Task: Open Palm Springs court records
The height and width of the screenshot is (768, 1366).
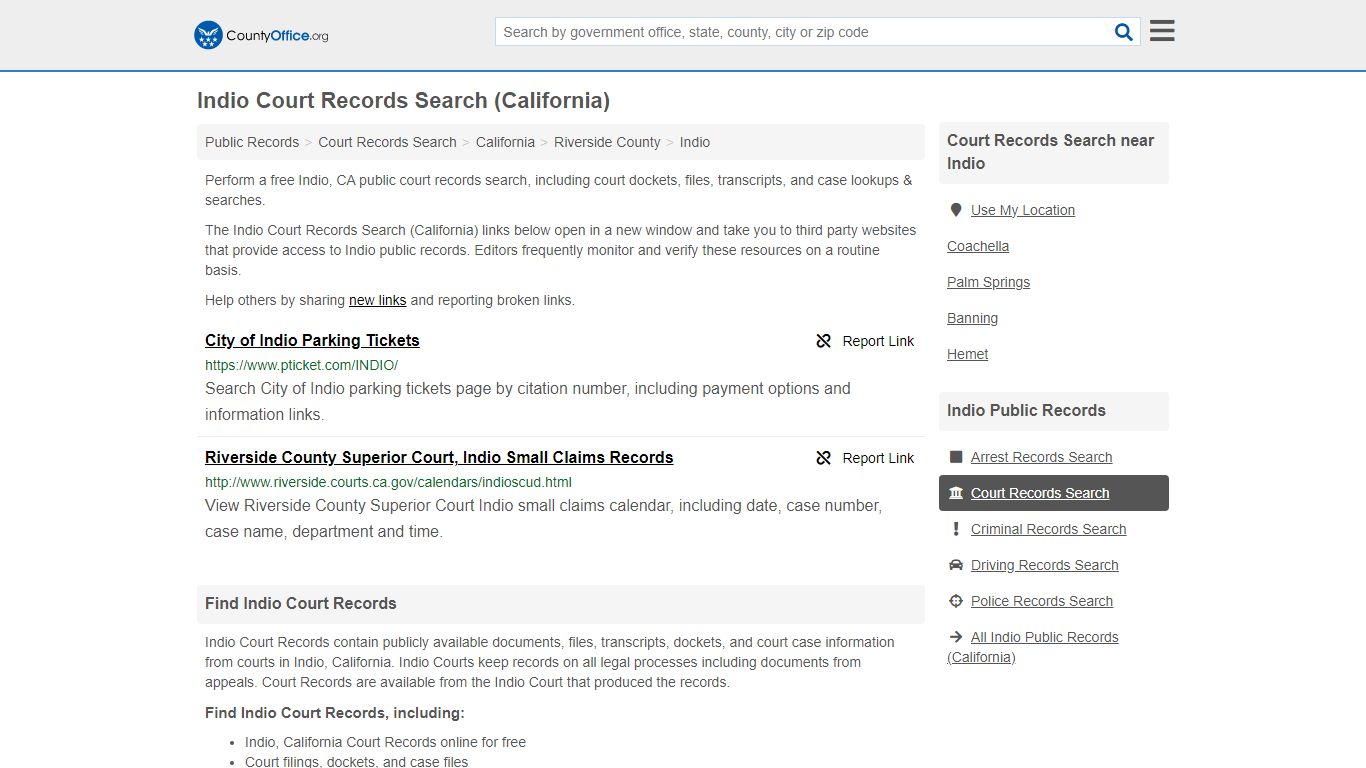Action: [988, 282]
